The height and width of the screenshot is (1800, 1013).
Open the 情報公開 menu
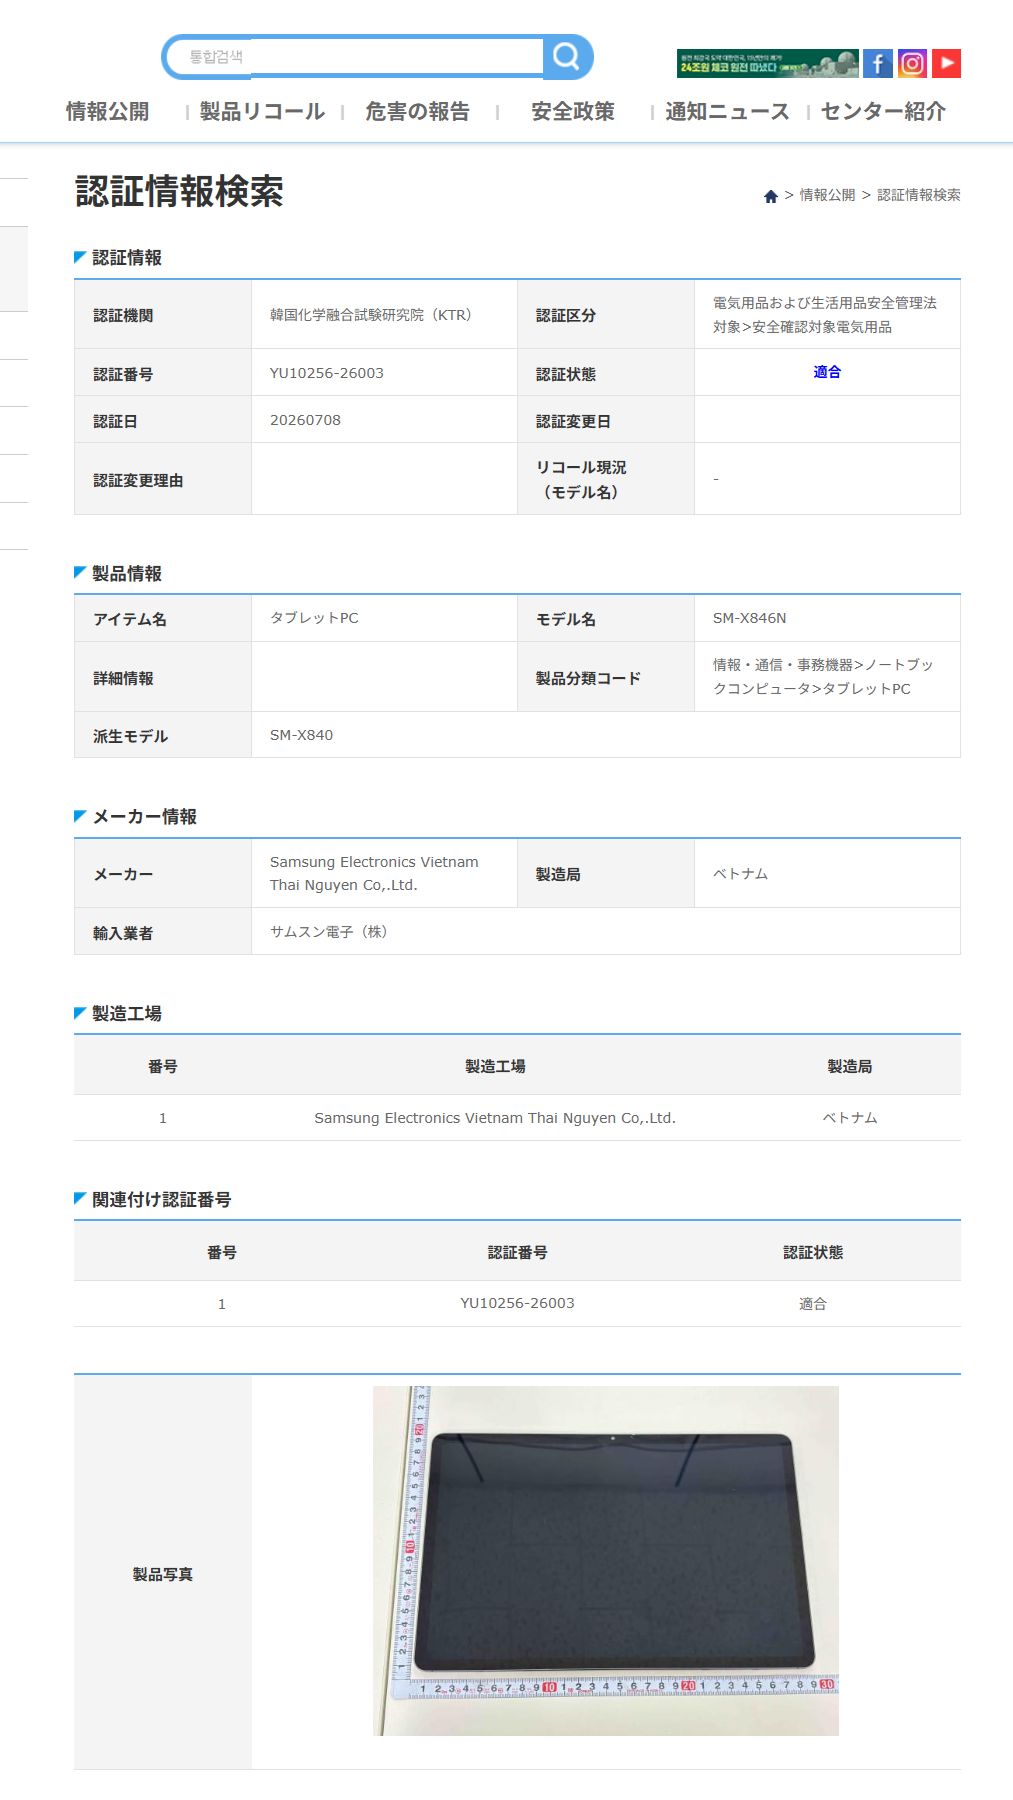[107, 112]
